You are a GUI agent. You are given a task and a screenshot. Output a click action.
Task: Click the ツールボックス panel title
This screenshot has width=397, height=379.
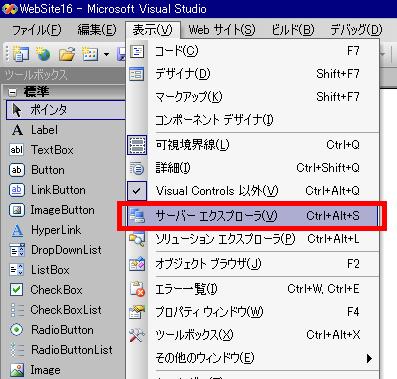click(36, 75)
